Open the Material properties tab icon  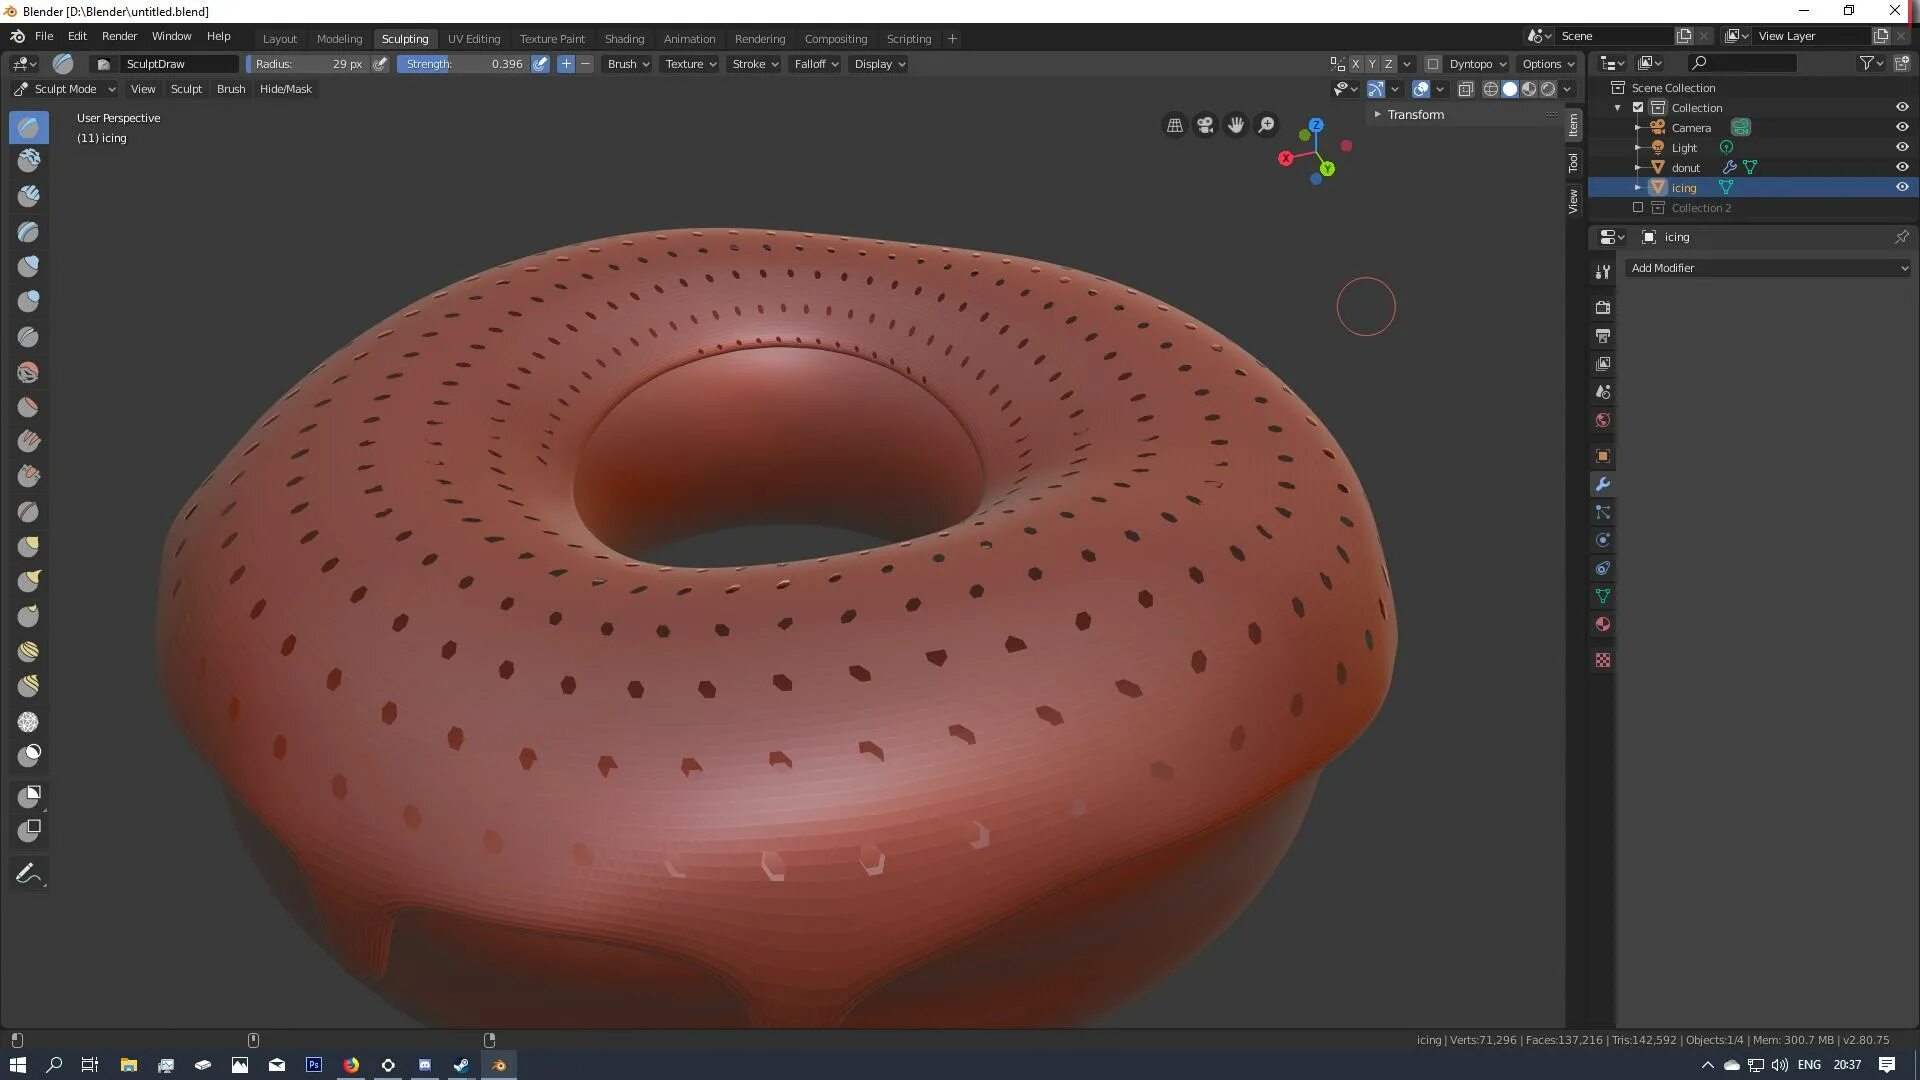click(1603, 624)
